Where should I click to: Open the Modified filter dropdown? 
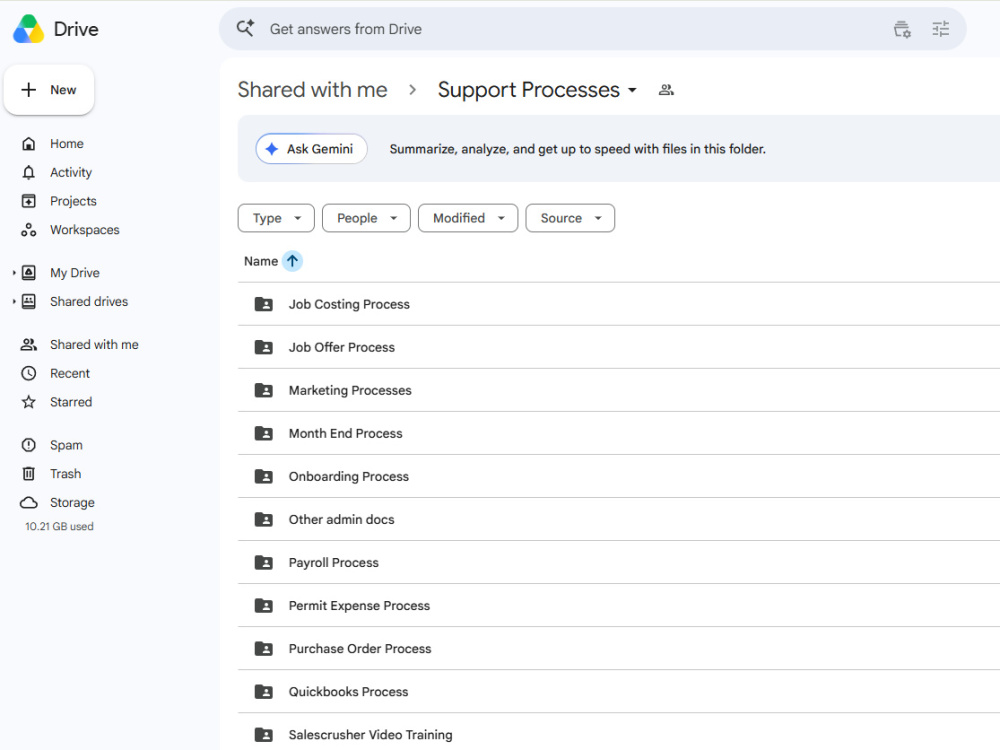467,218
